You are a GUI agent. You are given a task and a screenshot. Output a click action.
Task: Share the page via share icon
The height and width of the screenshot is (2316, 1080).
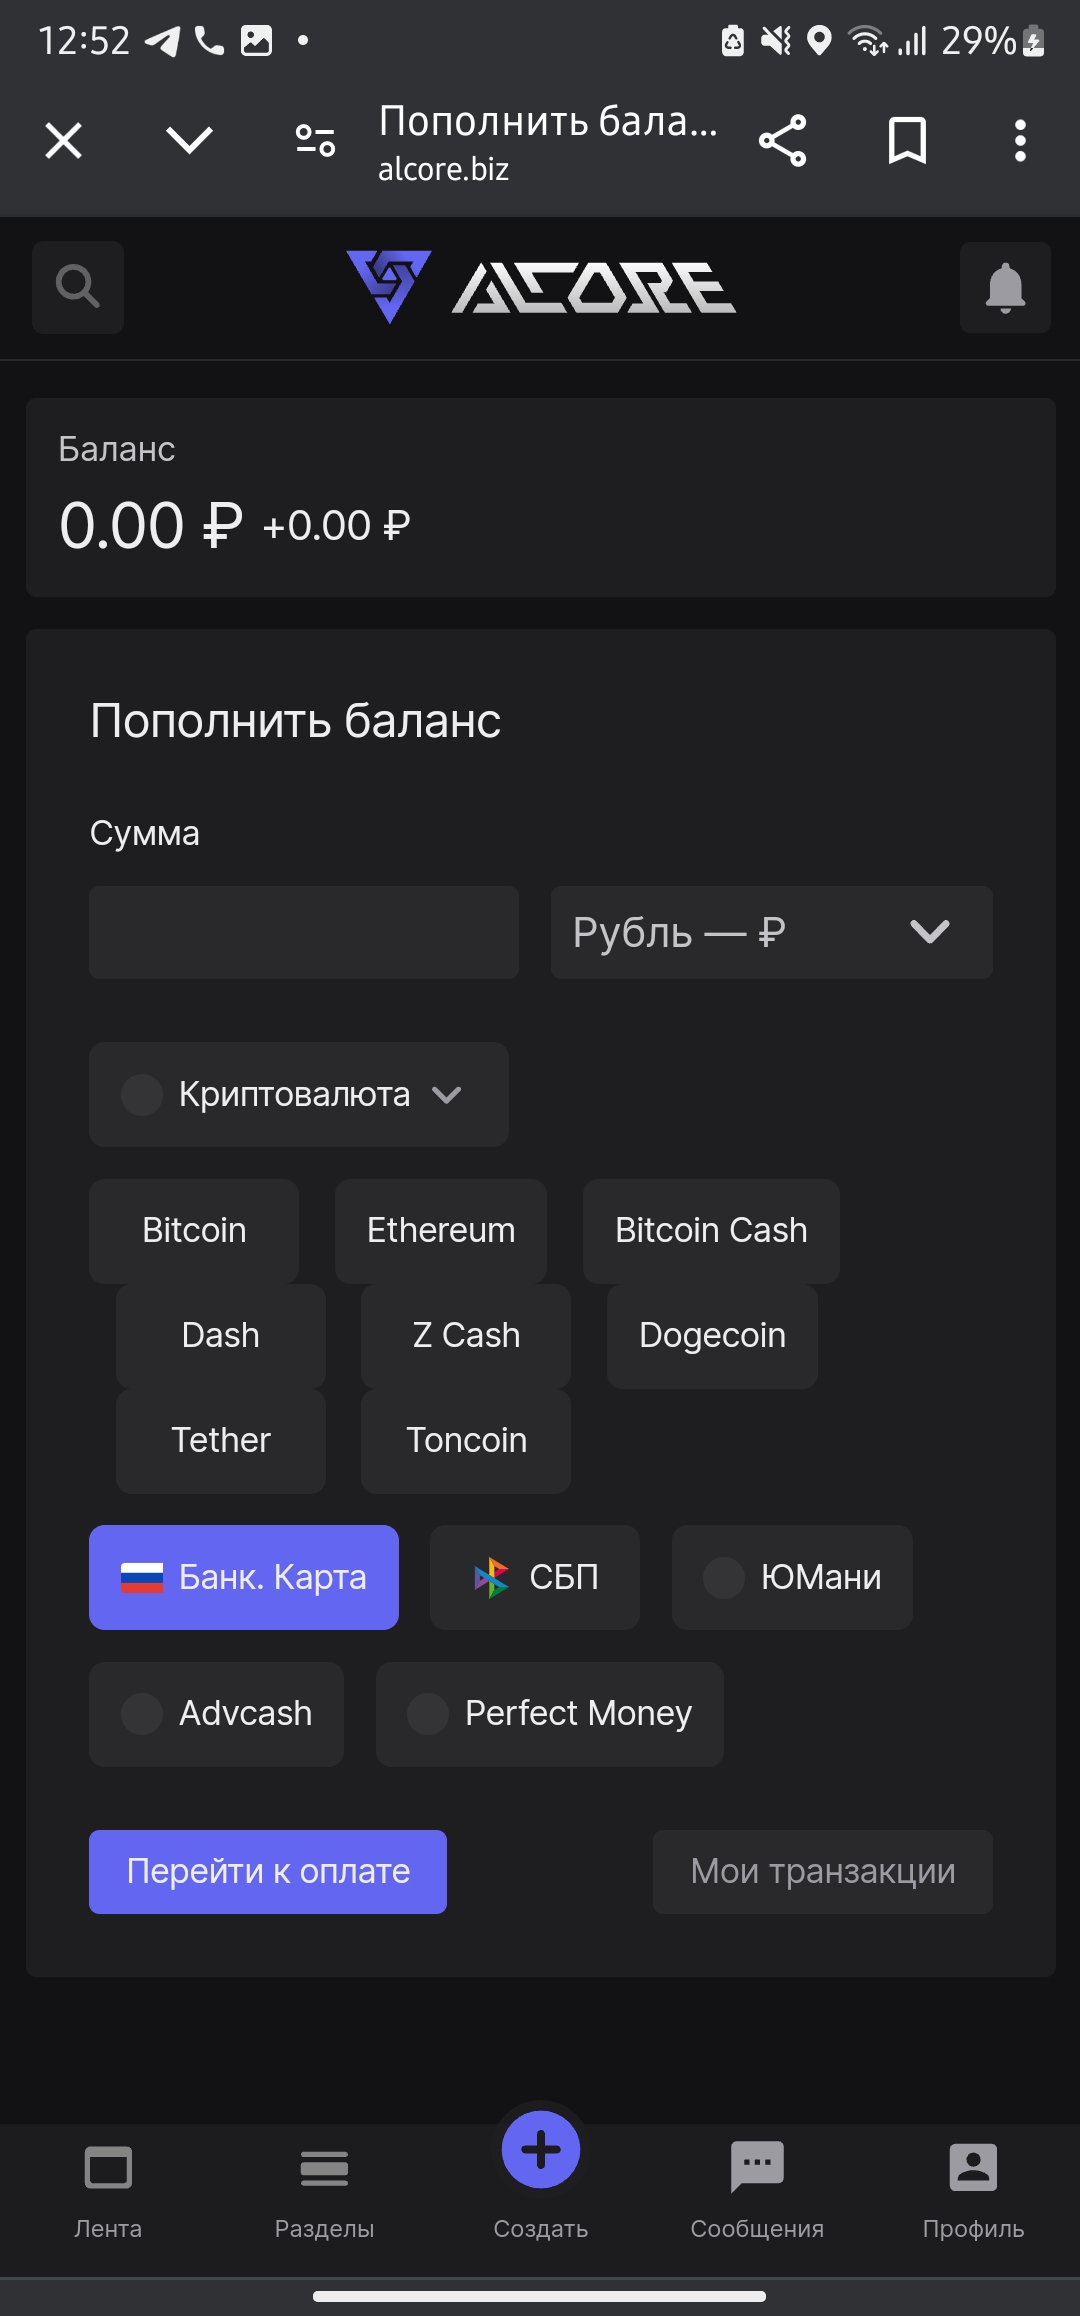782,140
